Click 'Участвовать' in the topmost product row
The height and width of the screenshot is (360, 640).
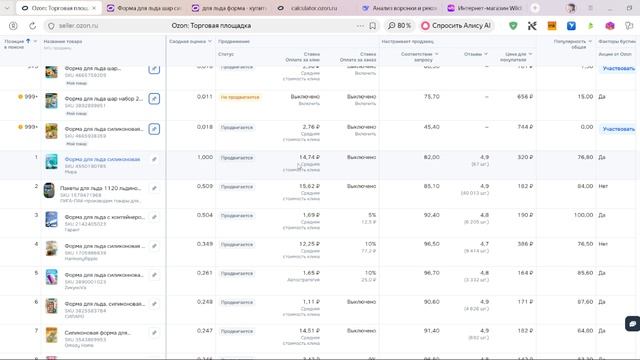point(618,69)
